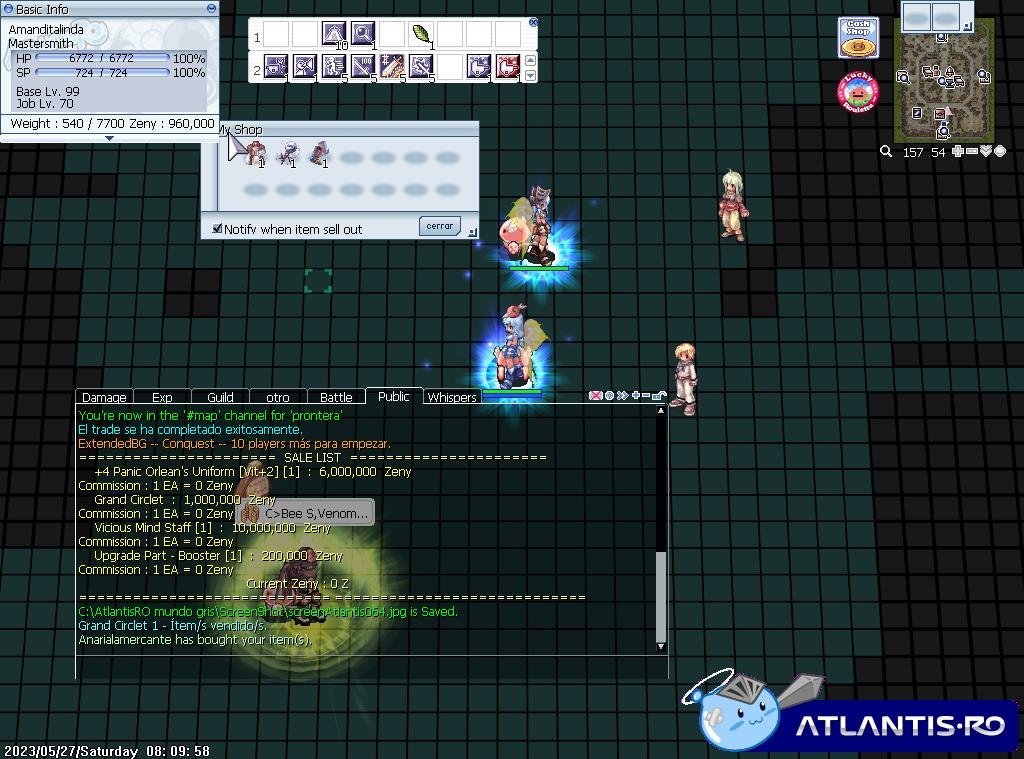The image size is (1024, 759).
Task: Use the sword 100 skill in row 2
Action: pos(363,67)
